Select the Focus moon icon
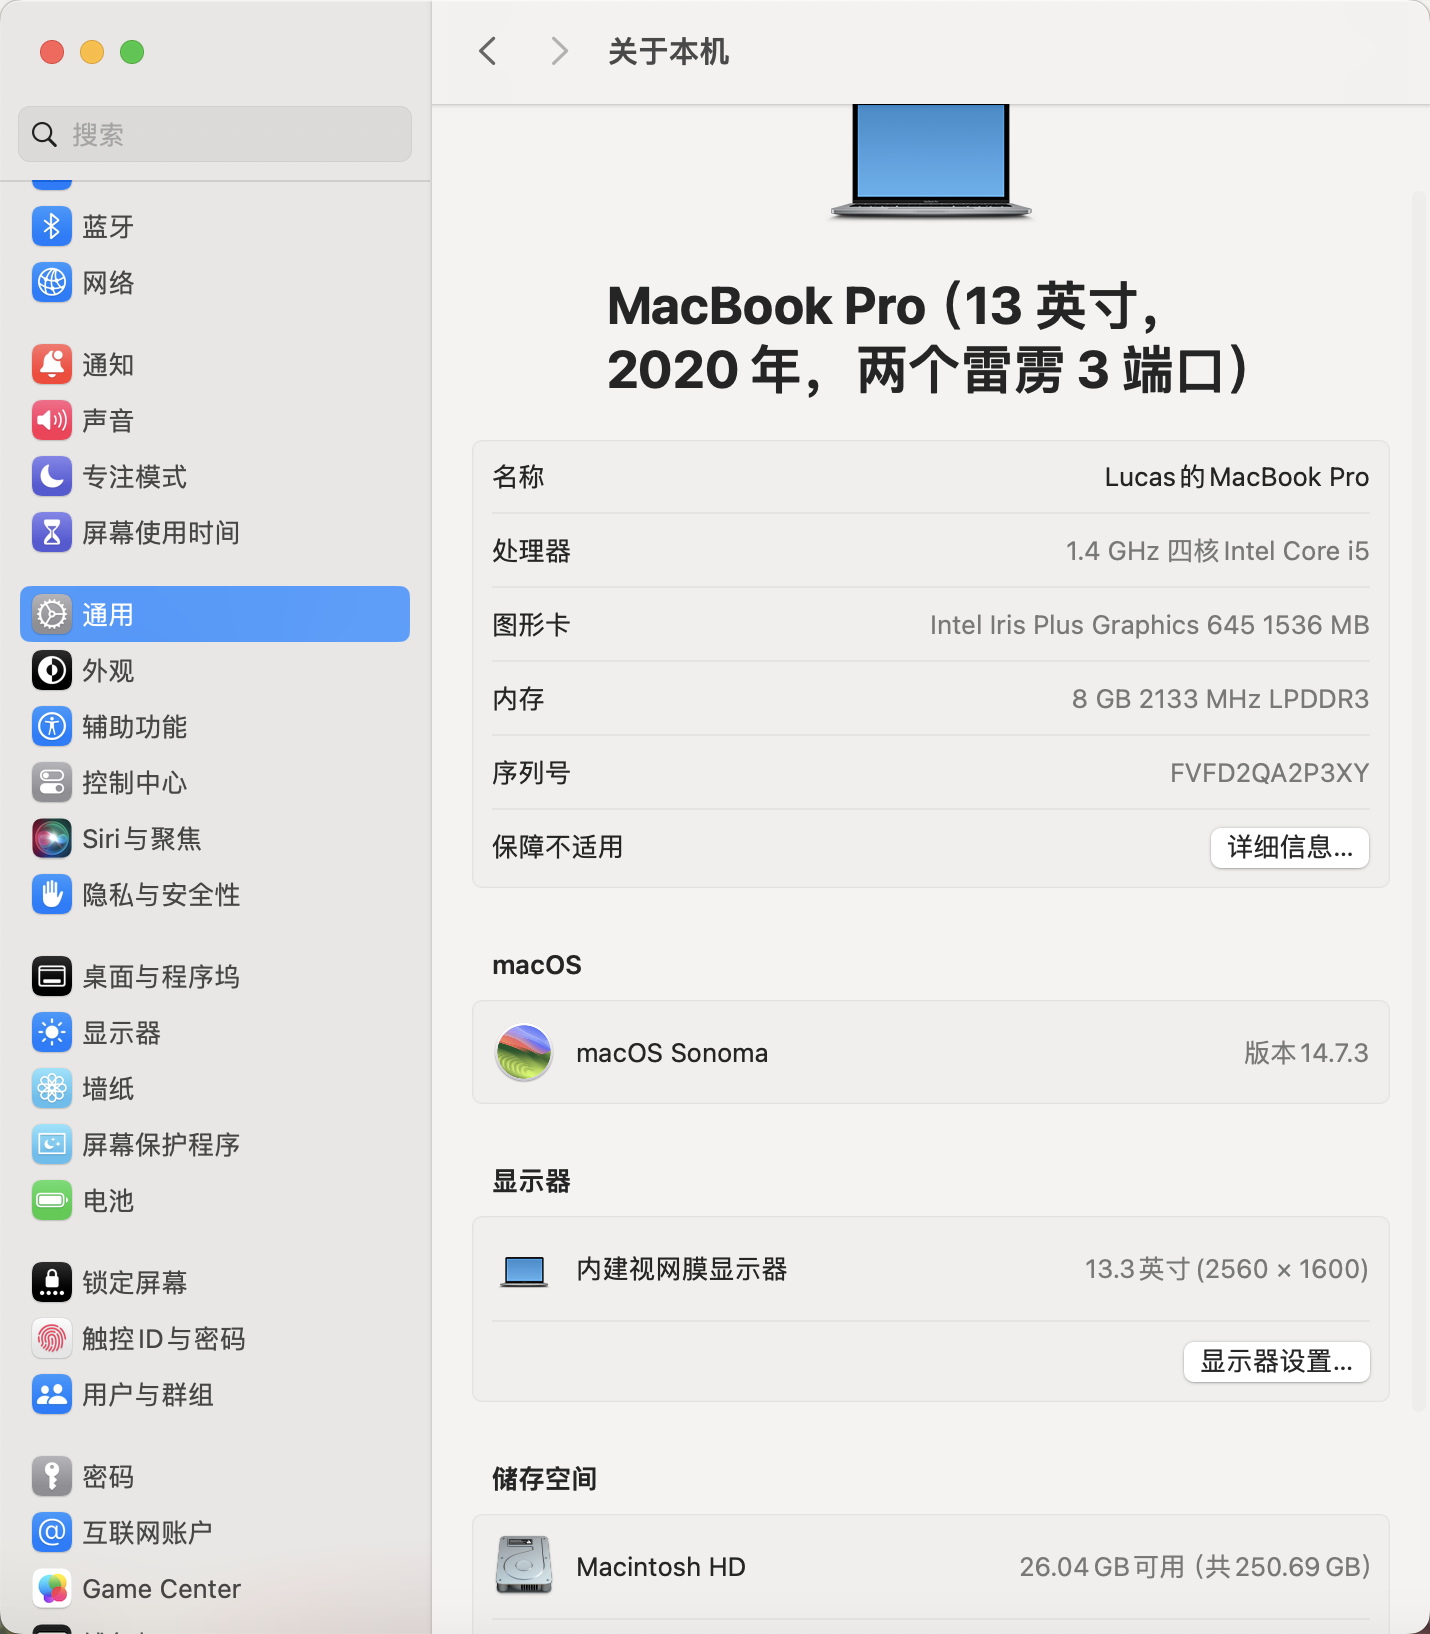The width and height of the screenshot is (1430, 1634). click(52, 476)
